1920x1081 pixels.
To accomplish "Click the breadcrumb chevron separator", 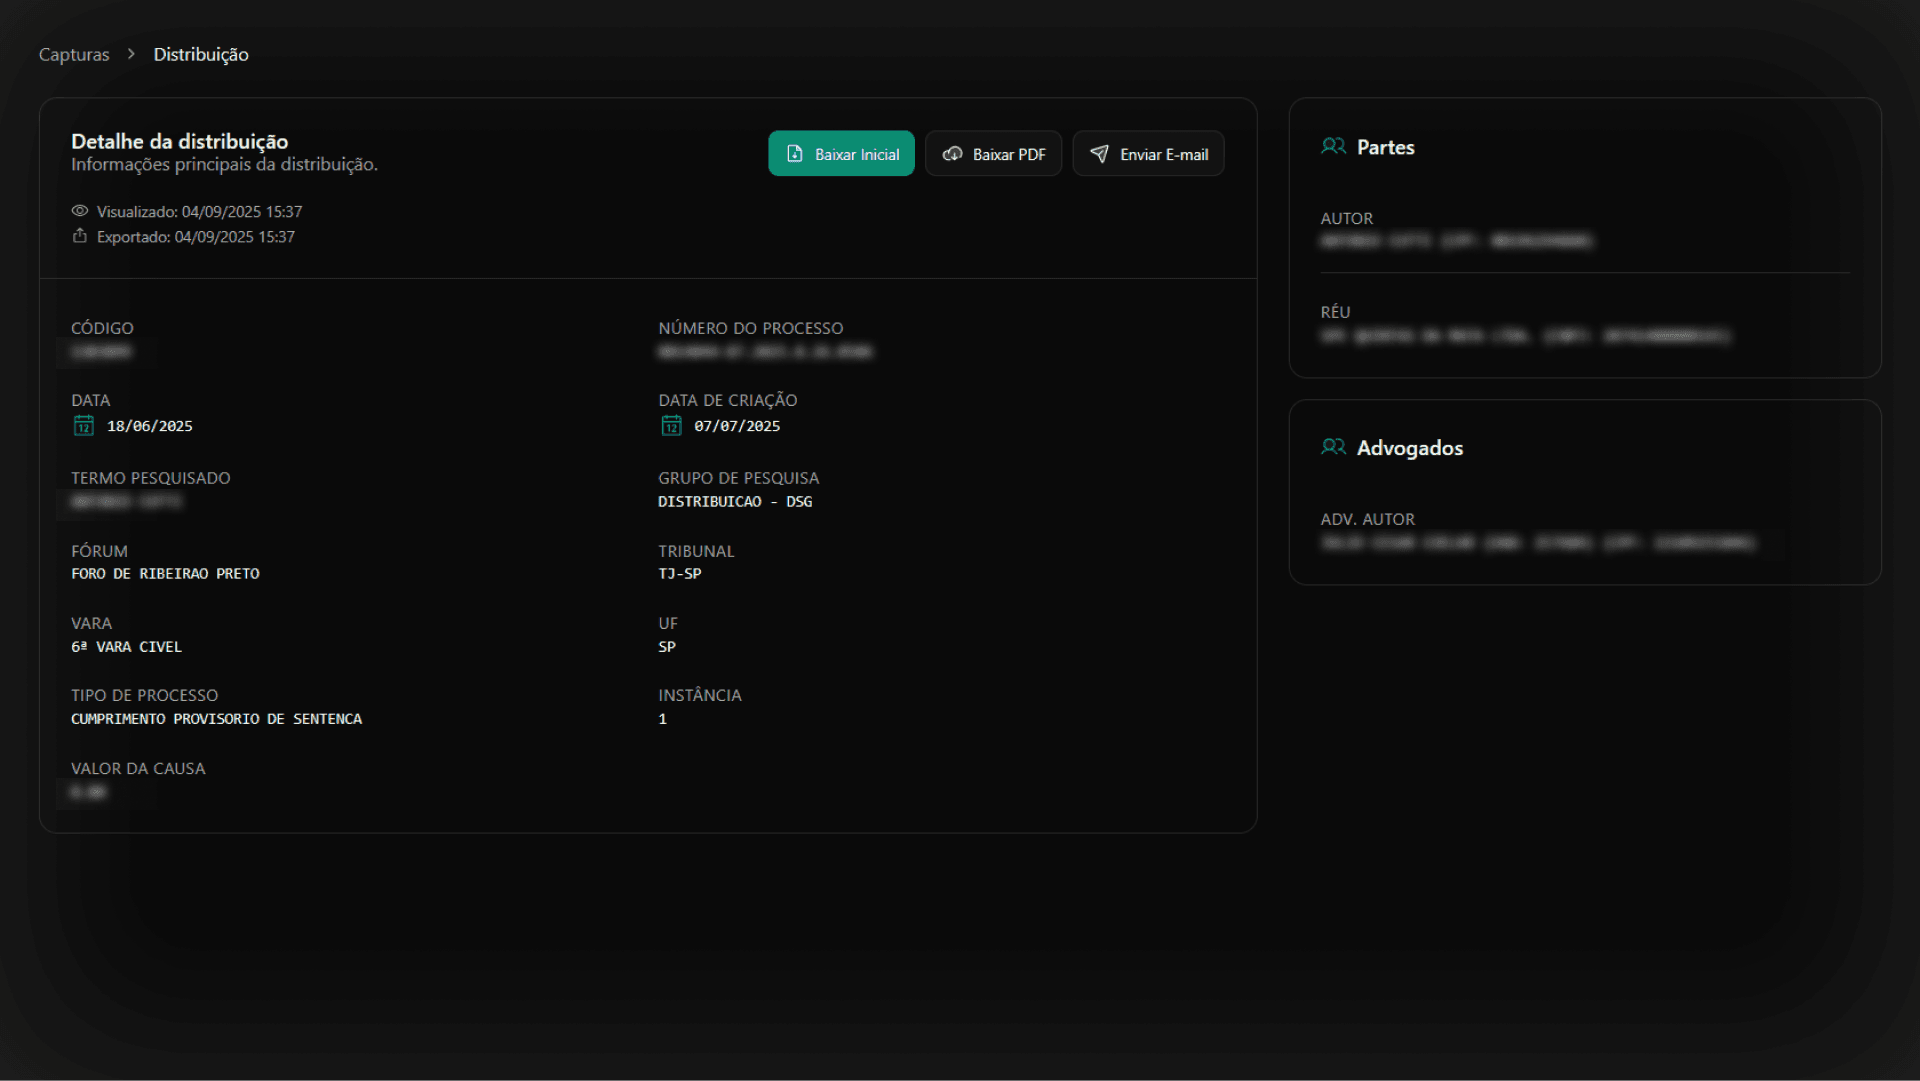I will click(131, 54).
